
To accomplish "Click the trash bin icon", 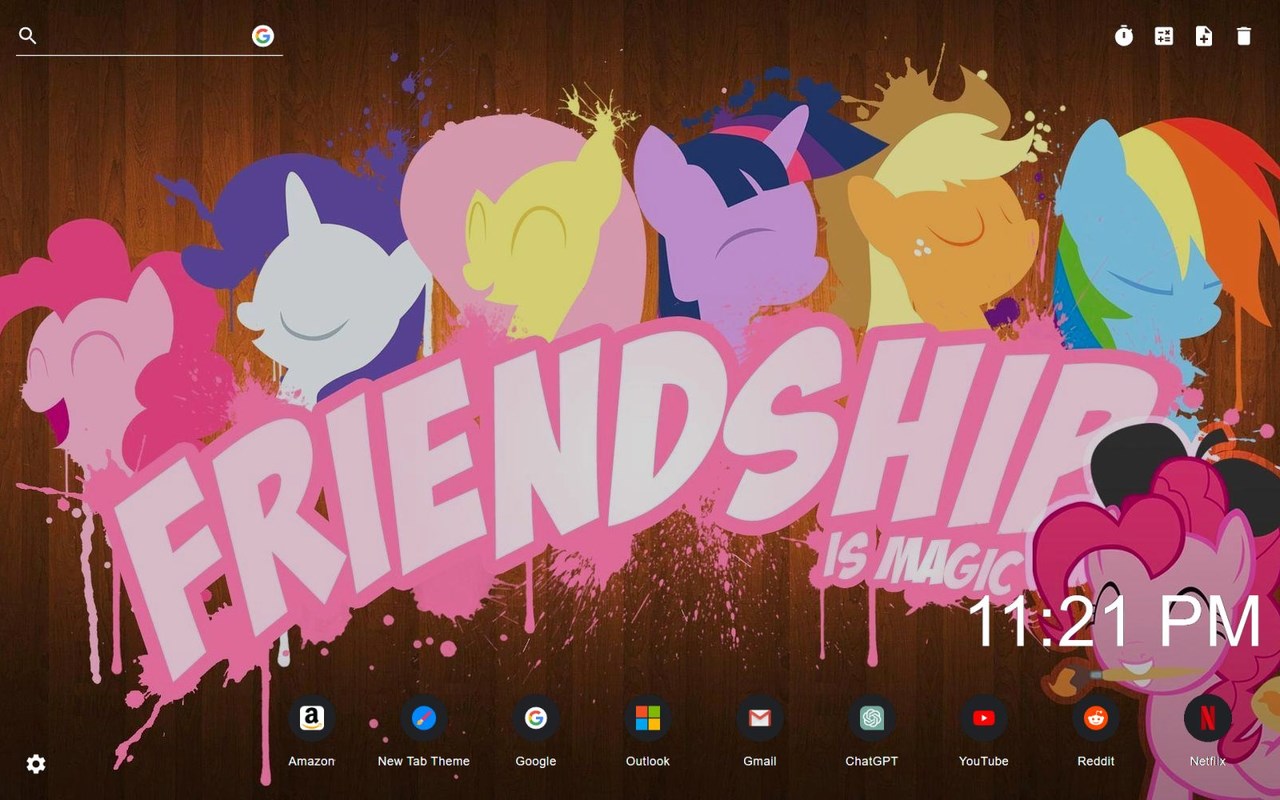I will [1244, 36].
